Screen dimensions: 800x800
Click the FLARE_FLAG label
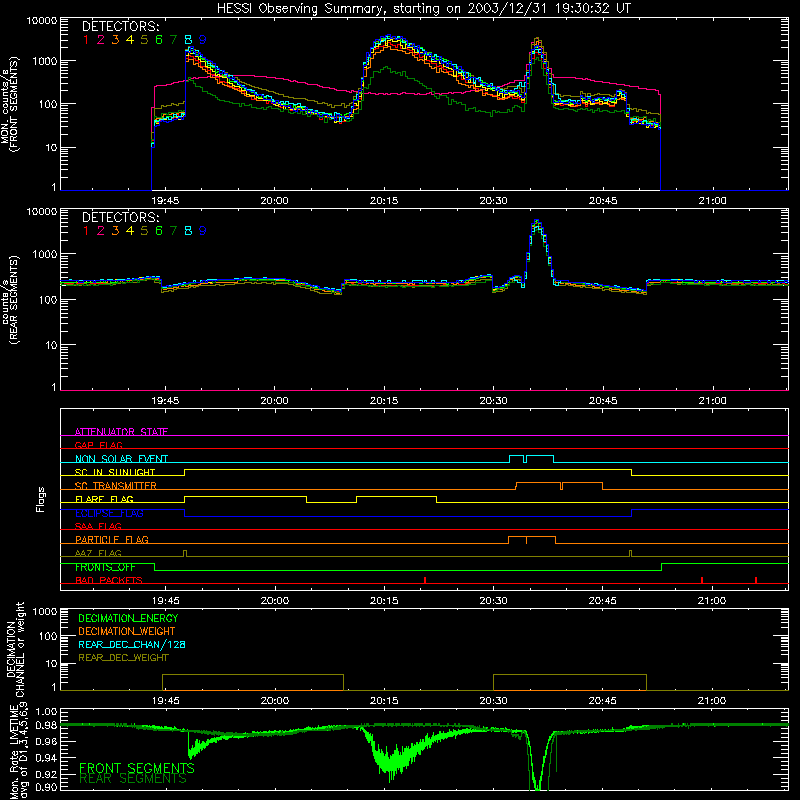104,499
